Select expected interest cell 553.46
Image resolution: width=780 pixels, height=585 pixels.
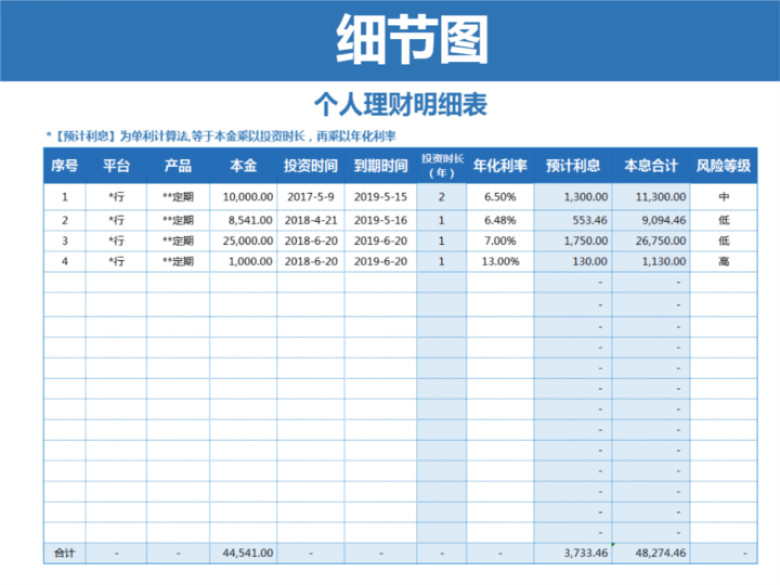(x=573, y=220)
